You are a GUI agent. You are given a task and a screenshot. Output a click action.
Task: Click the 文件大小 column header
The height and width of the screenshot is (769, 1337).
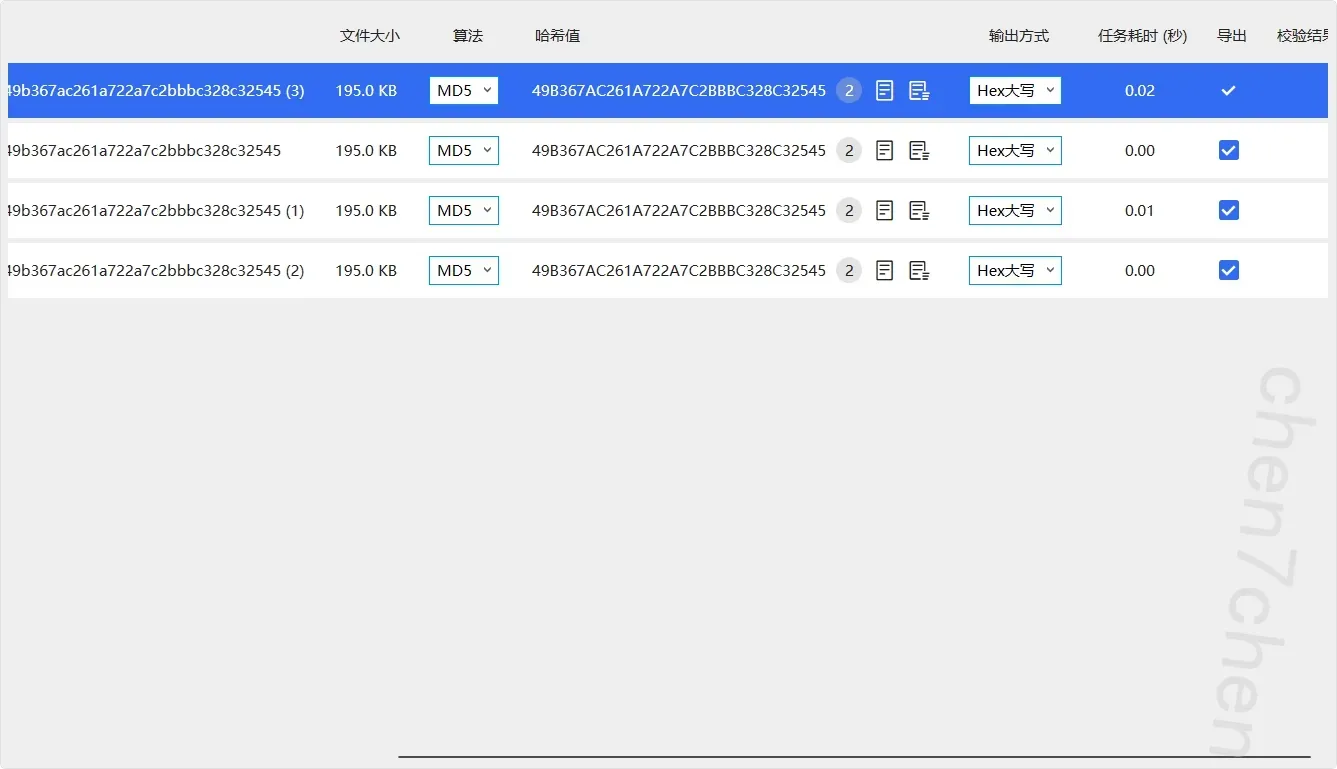pos(369,36)
